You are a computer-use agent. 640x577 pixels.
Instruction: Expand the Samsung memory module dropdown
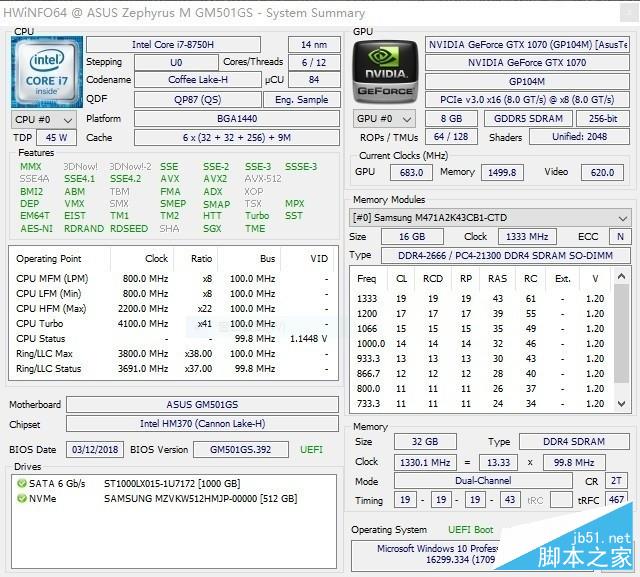[x=490, y=217]
